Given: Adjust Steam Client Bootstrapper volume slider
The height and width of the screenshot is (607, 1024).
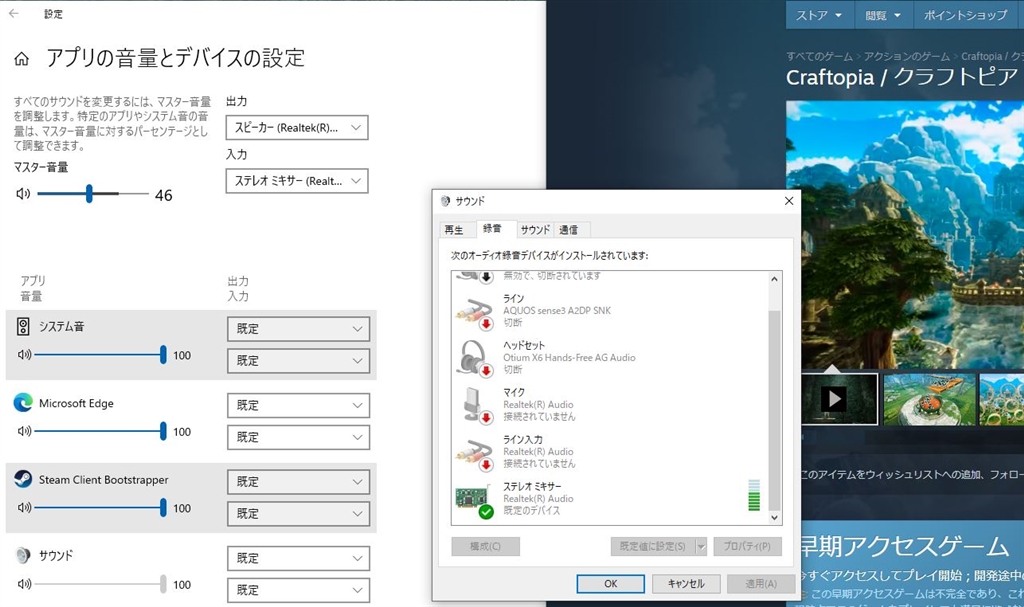Looking at the screenshot, I should [x=163, y=508].
